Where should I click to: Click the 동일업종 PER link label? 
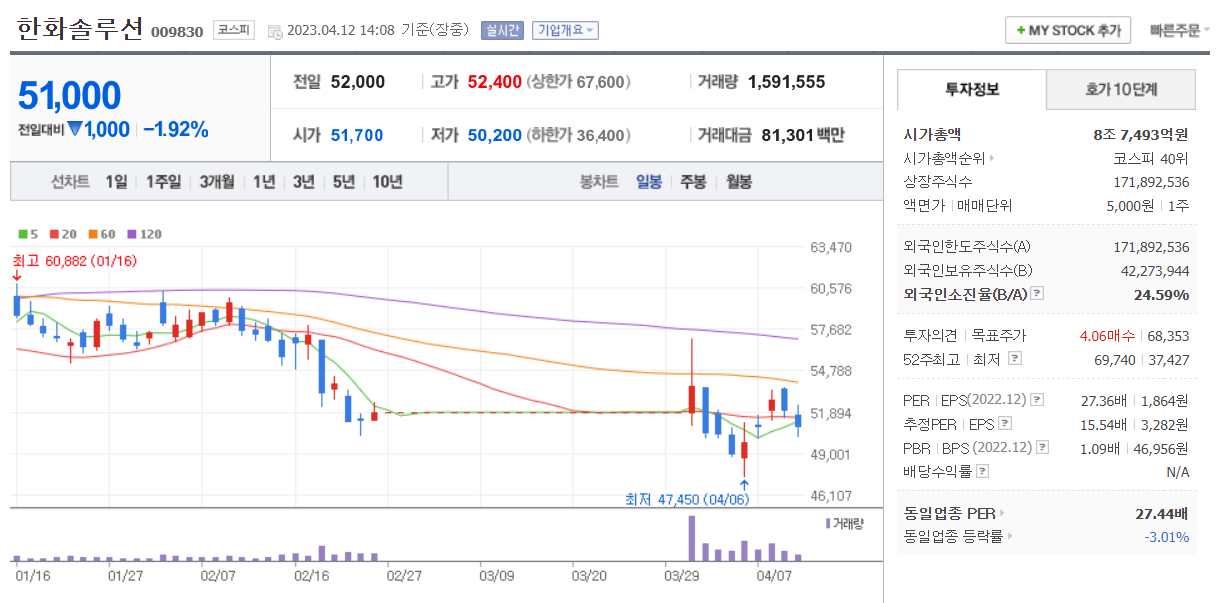[x=949, y=513]
